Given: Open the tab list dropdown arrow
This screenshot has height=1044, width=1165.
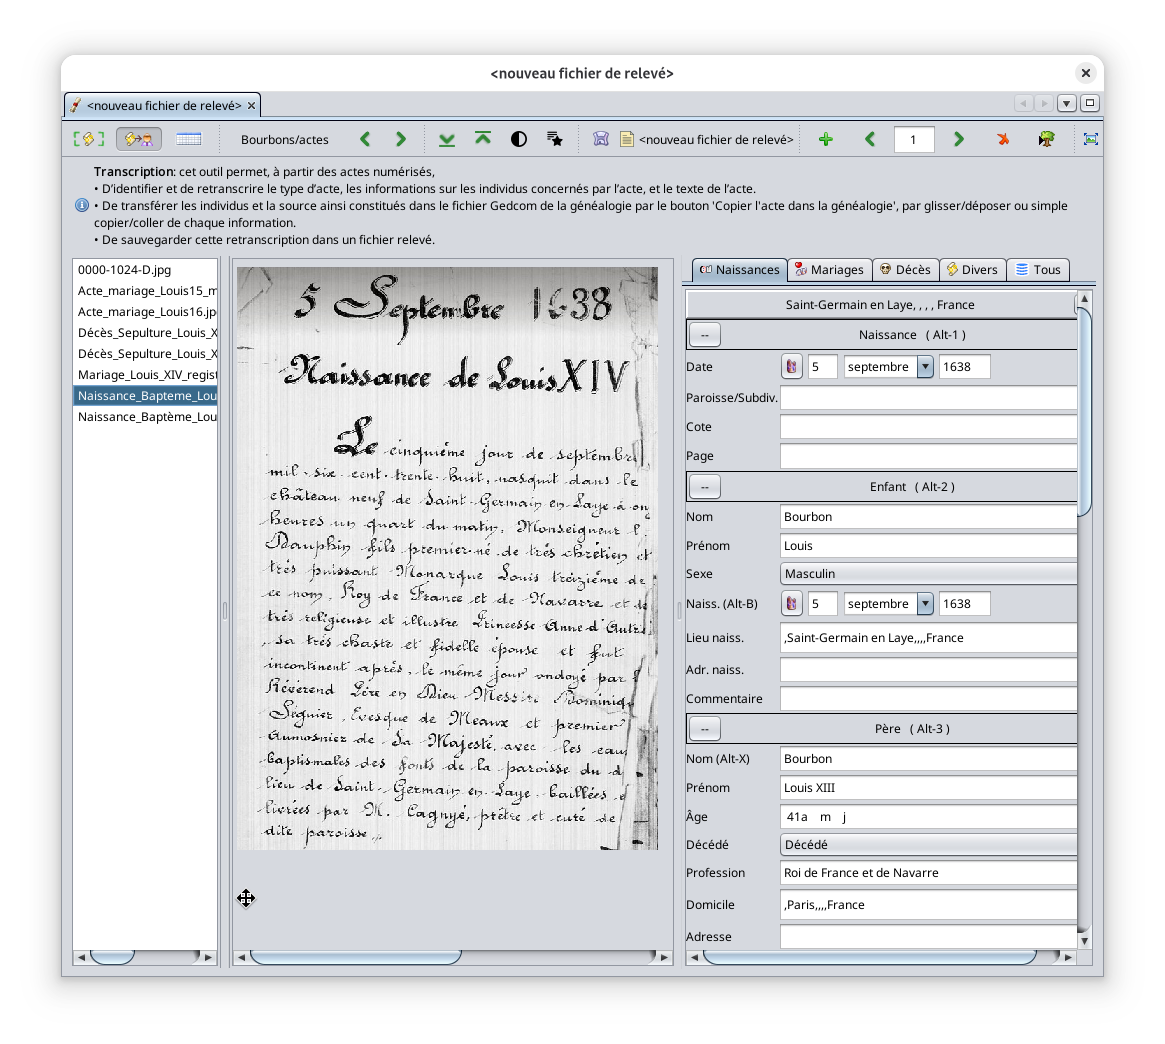Looking at the screenshot, I should 1066,103.
